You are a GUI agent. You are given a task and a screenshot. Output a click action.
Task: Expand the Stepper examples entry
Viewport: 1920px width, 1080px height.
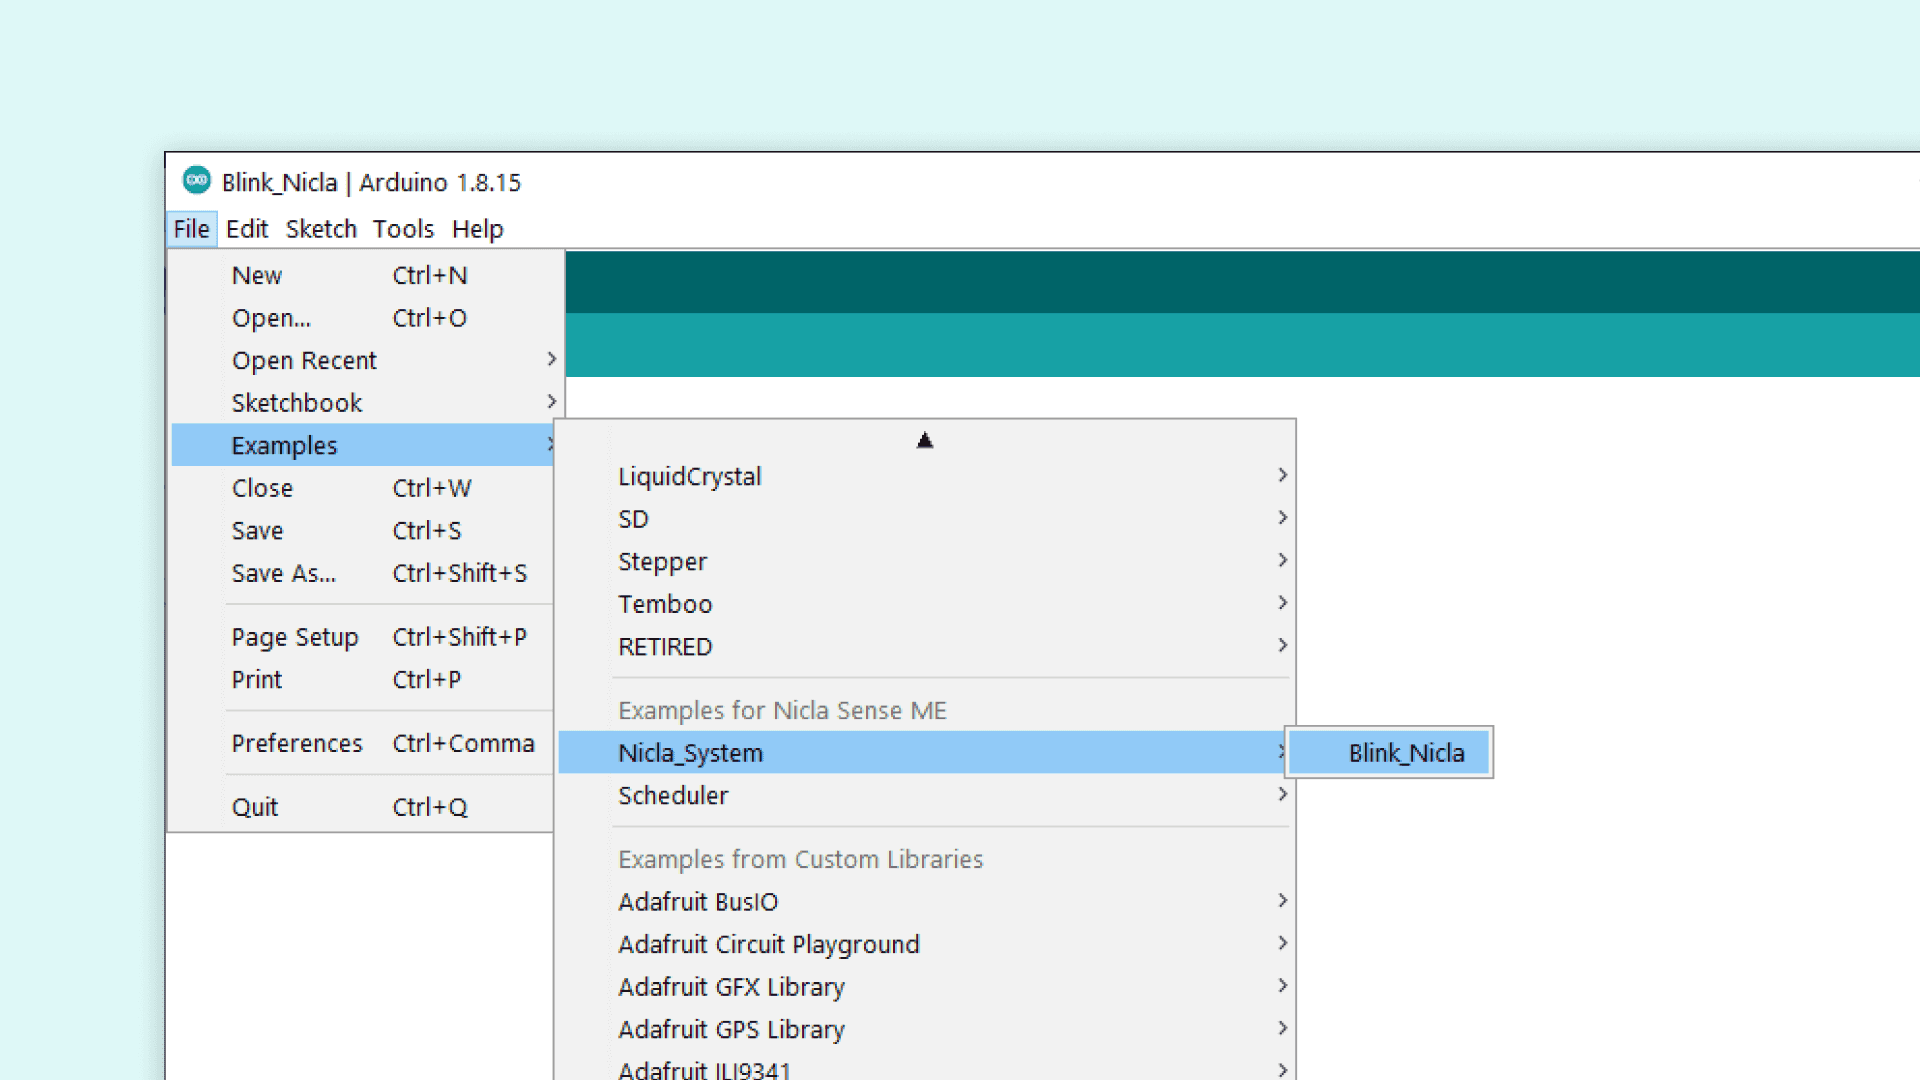tap(662, 562)
